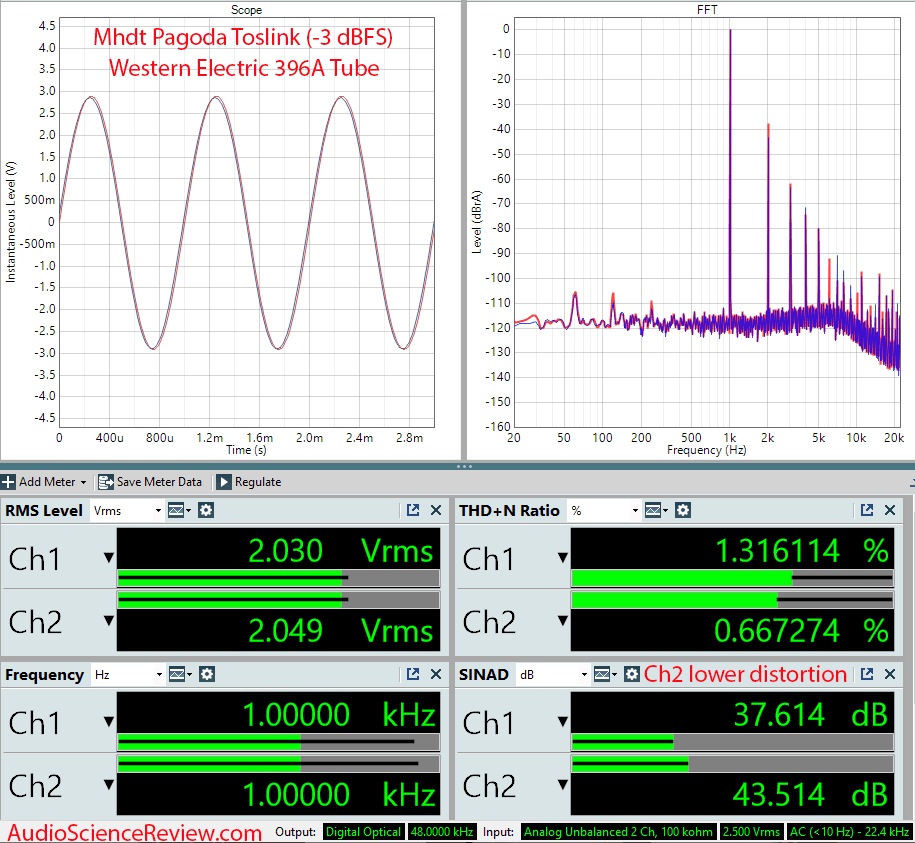Click the Level (dBrA) axis label
915x843 pixels.
click(x=477, y=222)
